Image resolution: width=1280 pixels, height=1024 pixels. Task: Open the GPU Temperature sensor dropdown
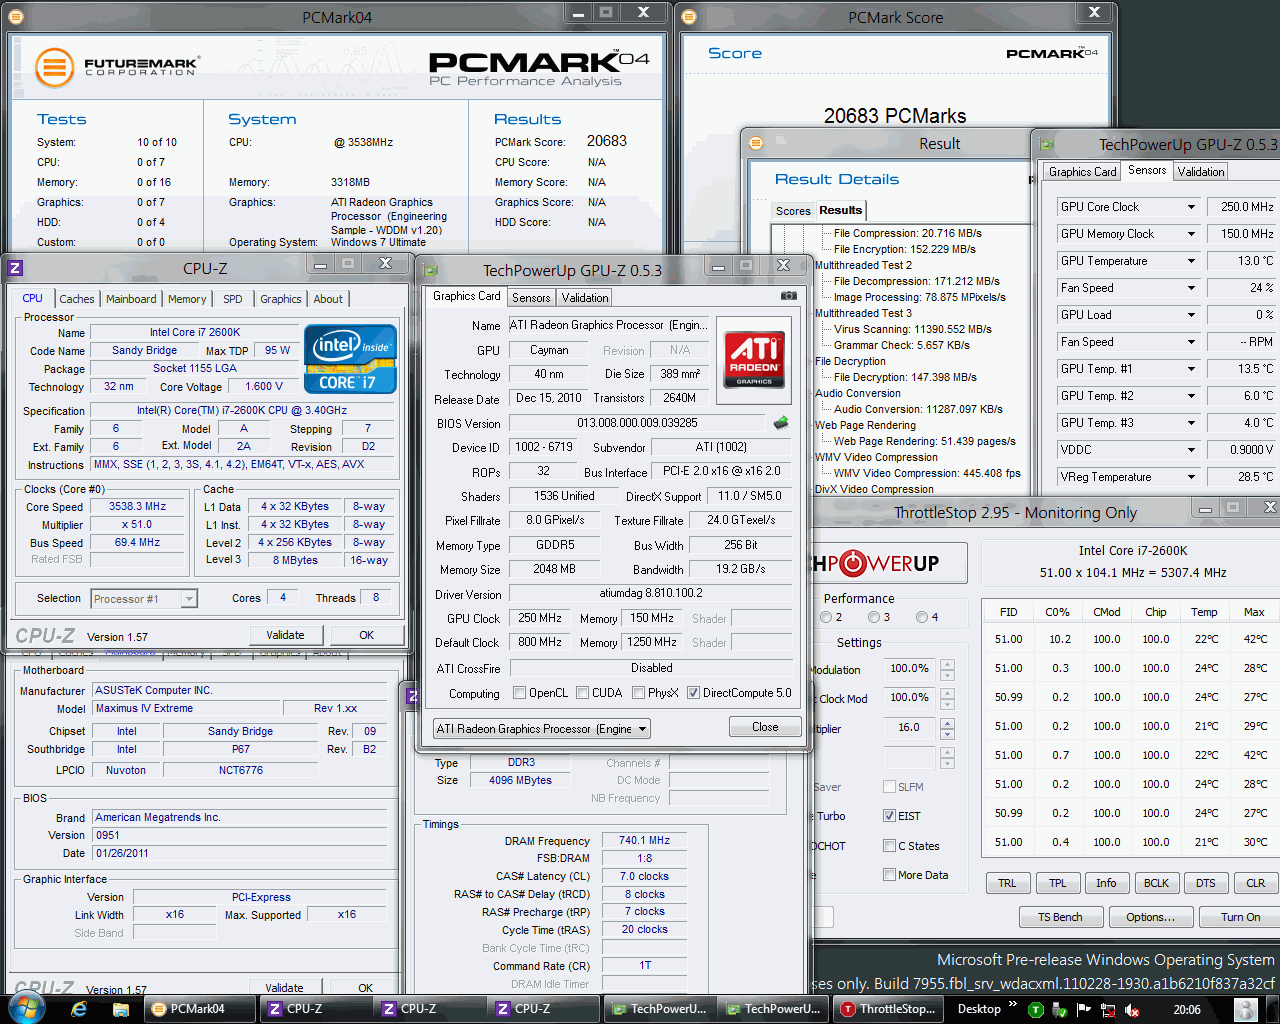point(1191,261)
